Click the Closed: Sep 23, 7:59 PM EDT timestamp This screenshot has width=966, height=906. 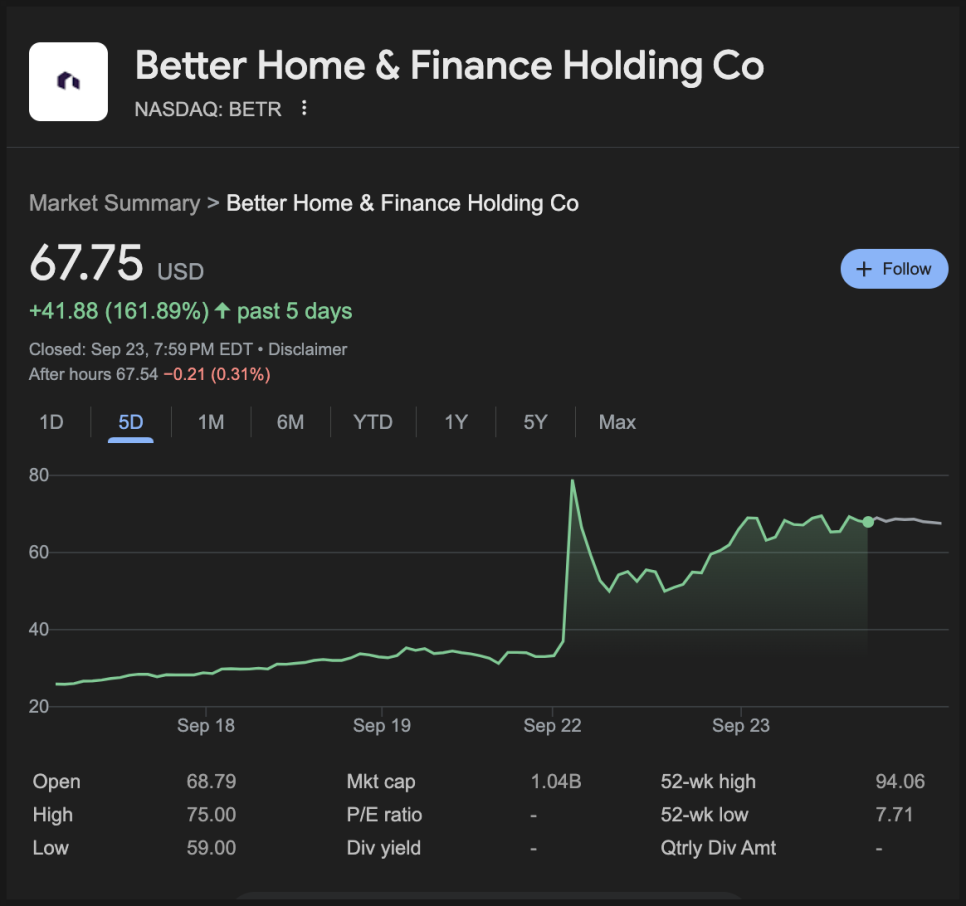tap(141, 349)
